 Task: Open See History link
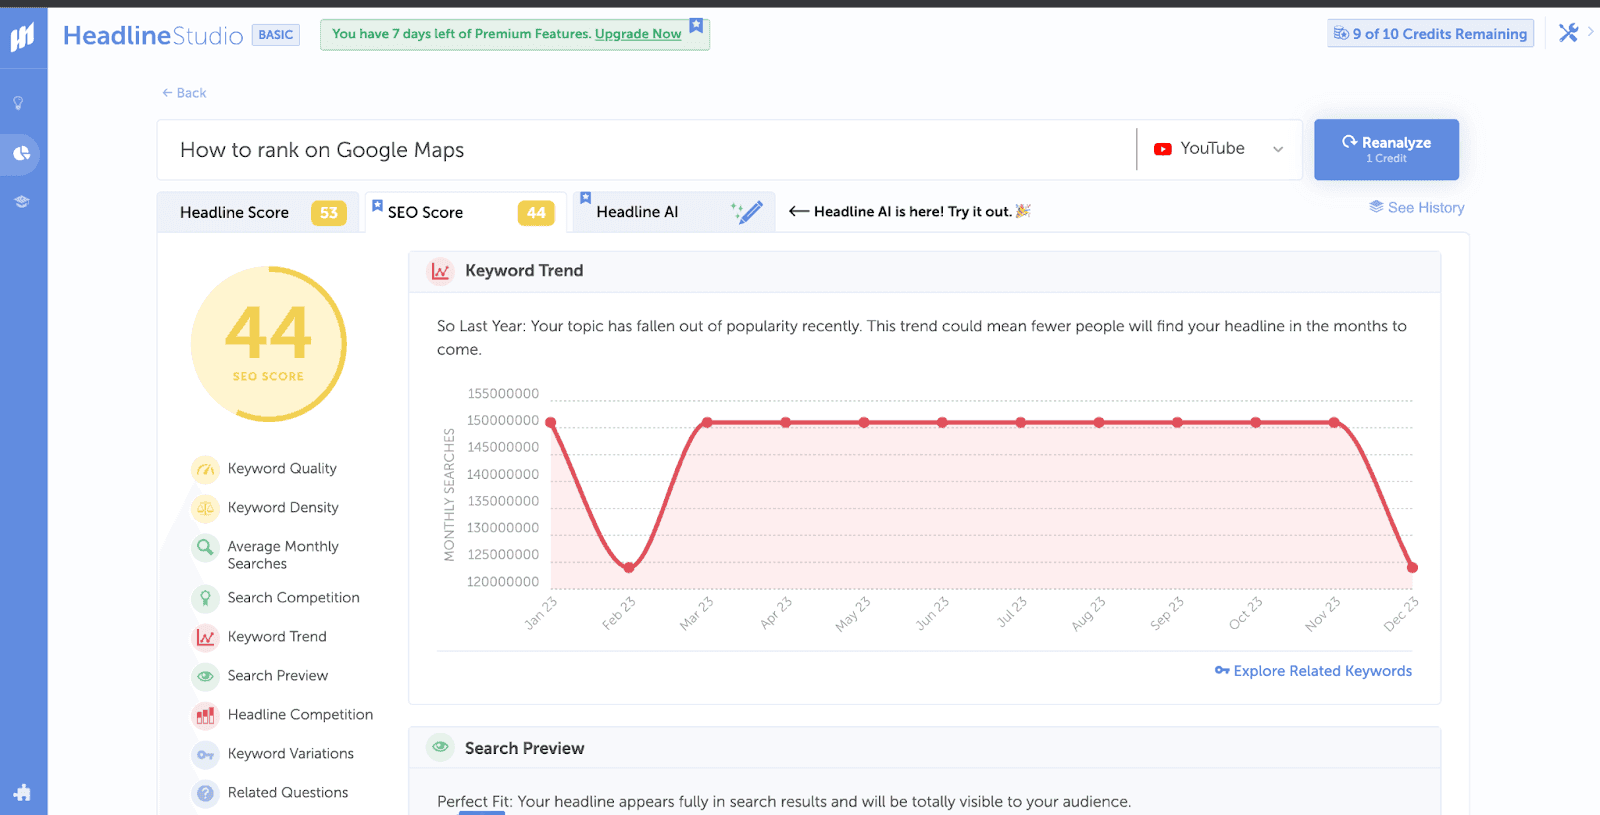click(1417, 208)
